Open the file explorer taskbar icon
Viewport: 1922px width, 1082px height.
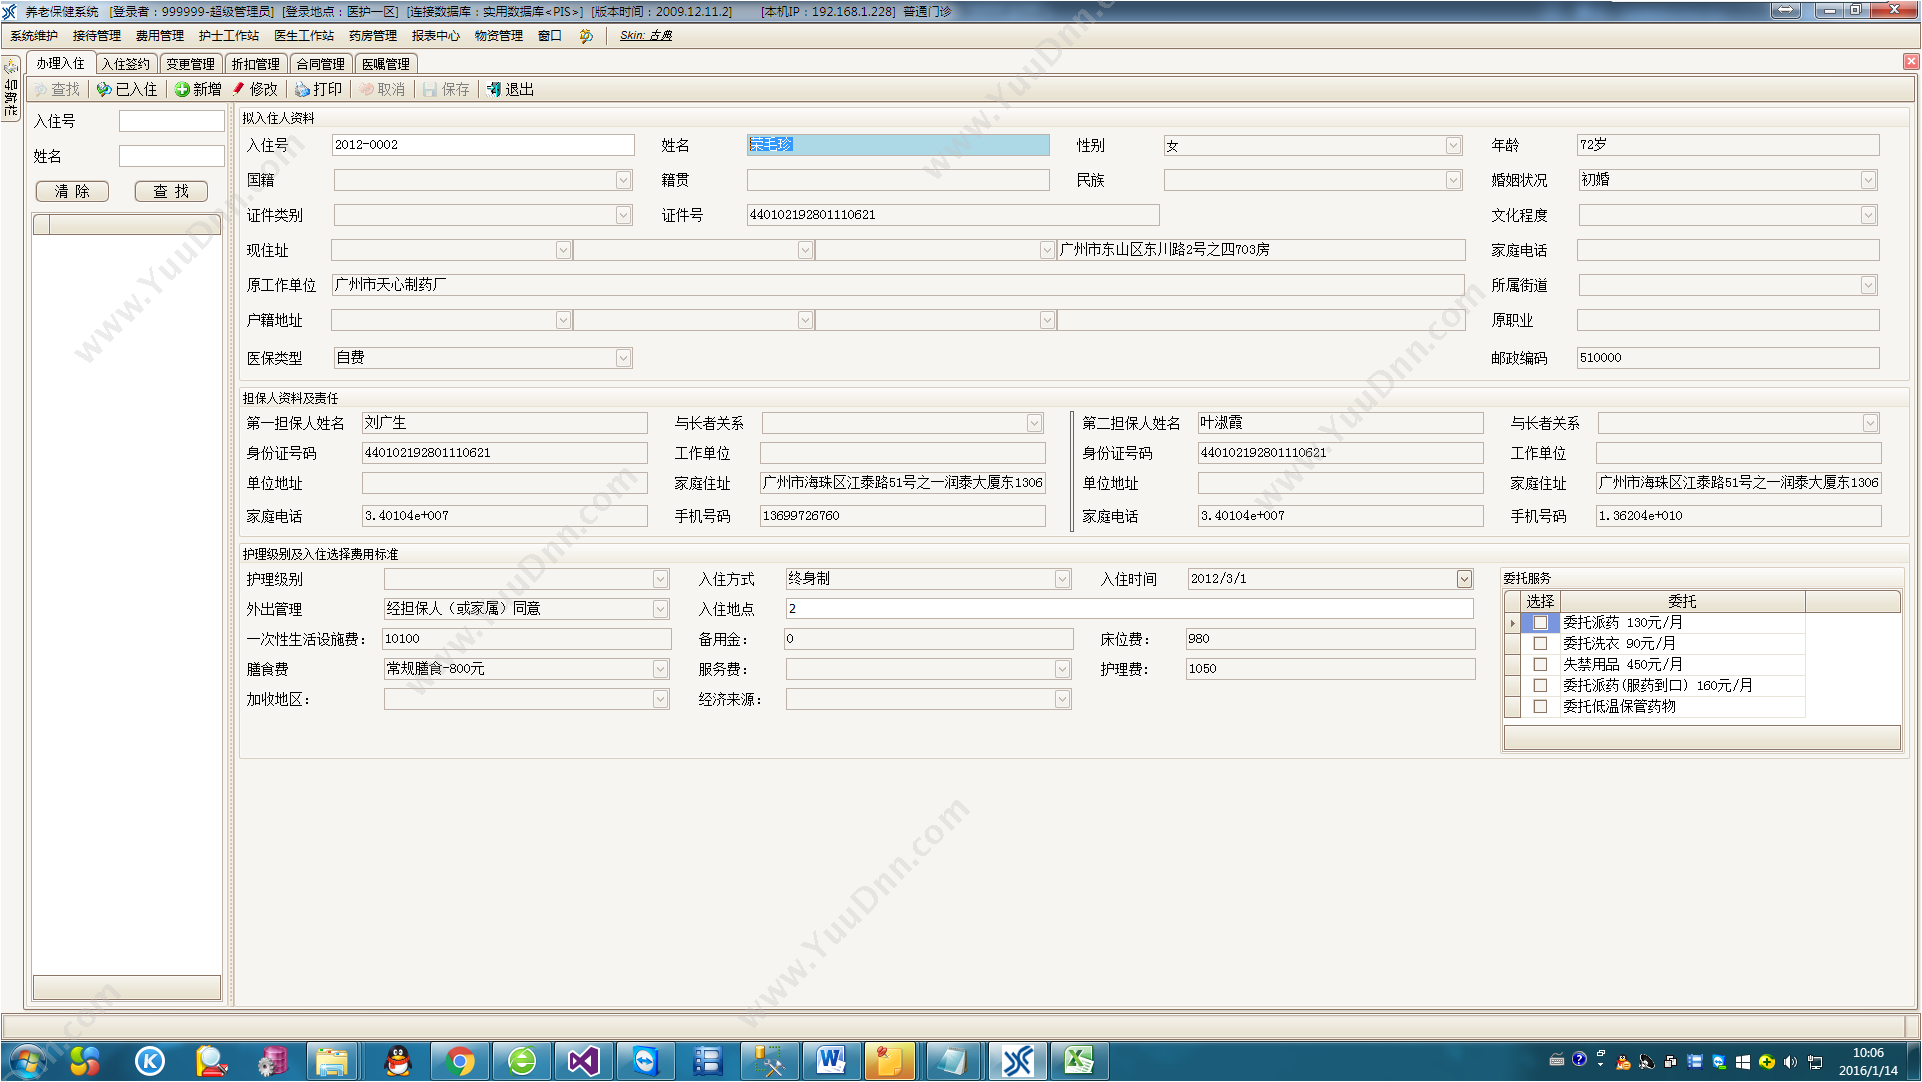click(332, 1061)
